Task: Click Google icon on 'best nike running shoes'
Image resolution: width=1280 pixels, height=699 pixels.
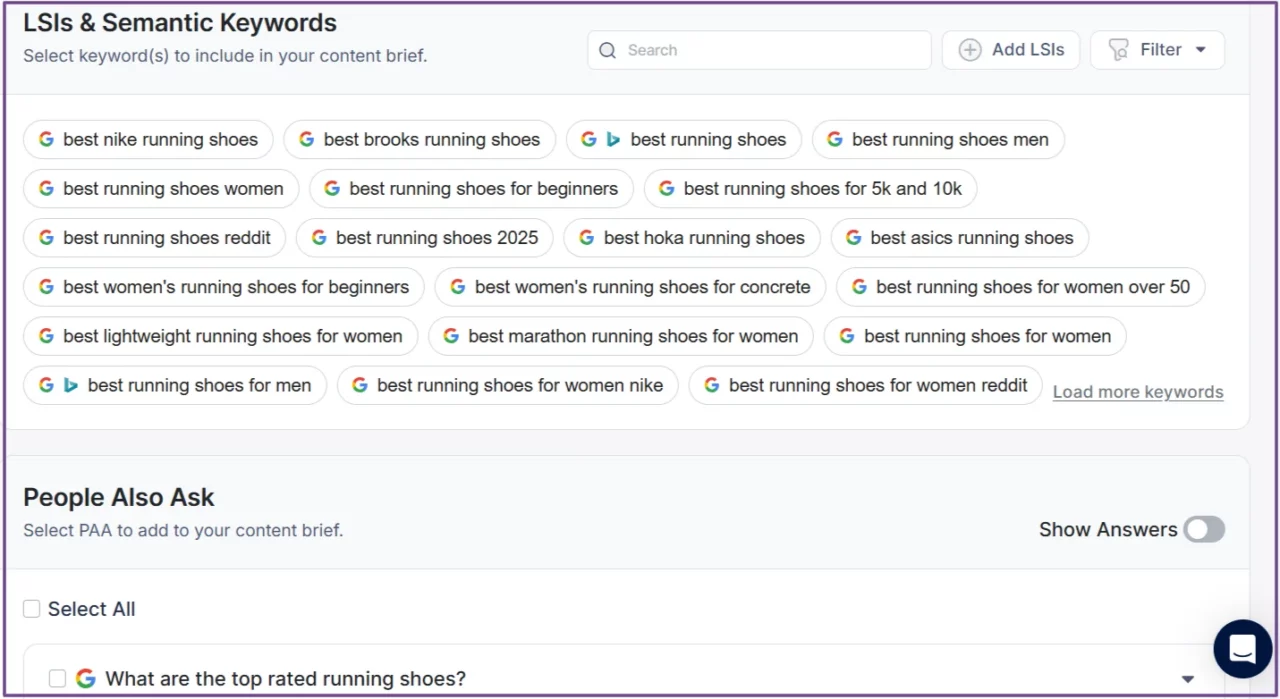Action: 46,140
